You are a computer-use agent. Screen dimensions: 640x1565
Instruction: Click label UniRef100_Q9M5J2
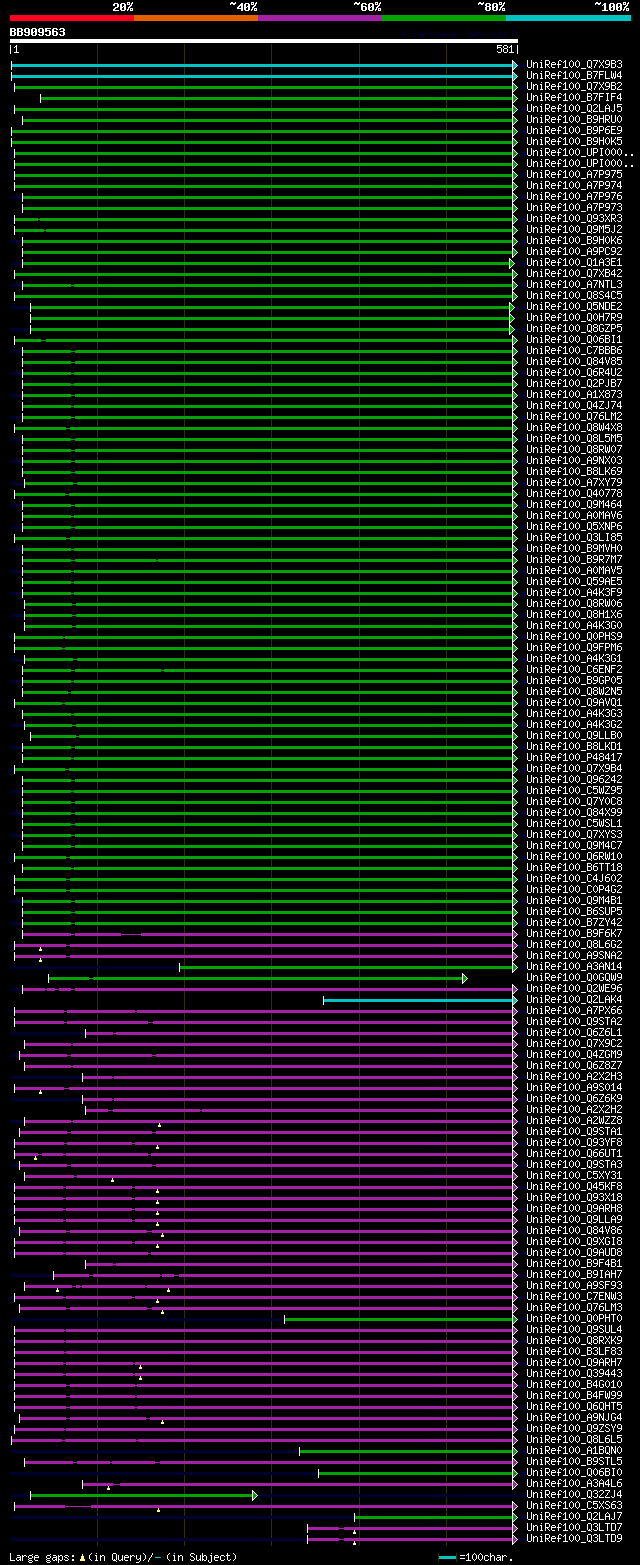[x=574, y=229]
